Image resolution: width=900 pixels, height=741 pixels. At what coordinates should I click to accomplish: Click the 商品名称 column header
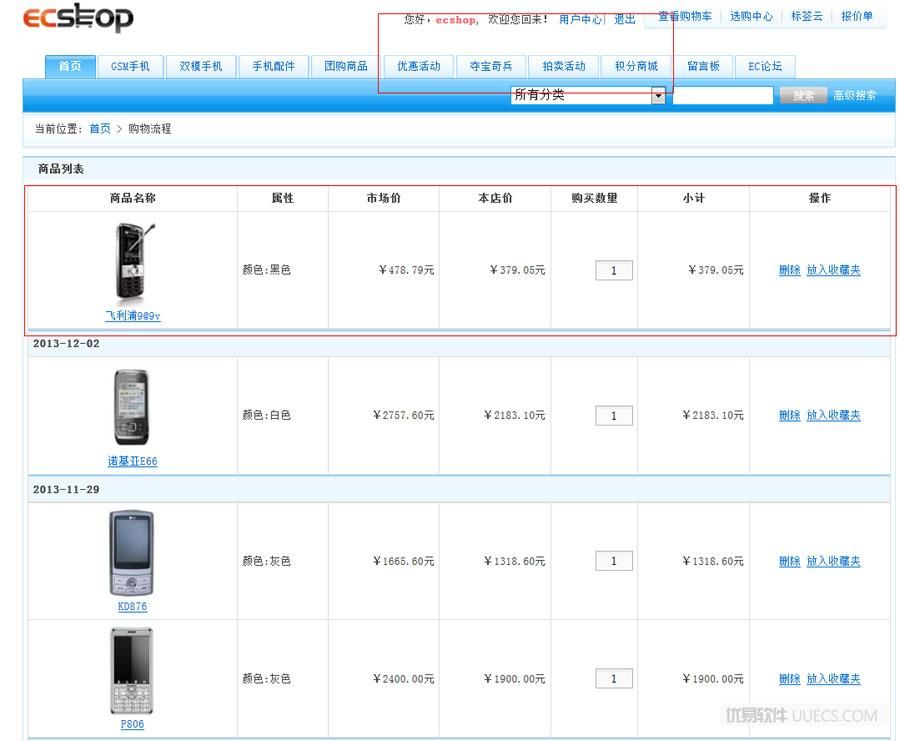pos(133,198)
